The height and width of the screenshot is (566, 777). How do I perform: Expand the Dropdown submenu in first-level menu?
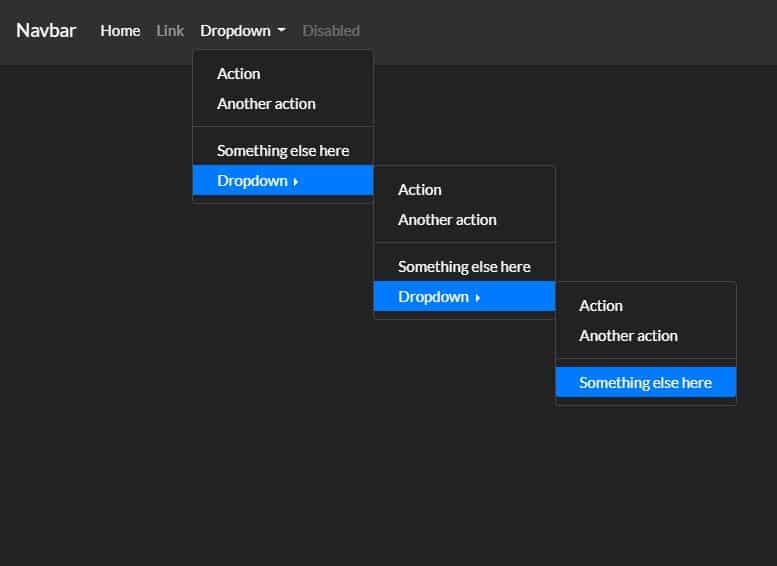[x=252, y=181]
